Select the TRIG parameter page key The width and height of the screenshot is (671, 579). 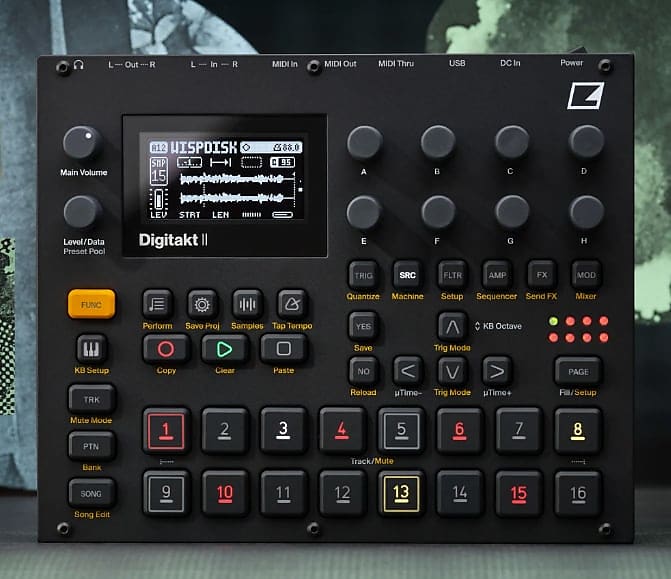tap(363, 275)
